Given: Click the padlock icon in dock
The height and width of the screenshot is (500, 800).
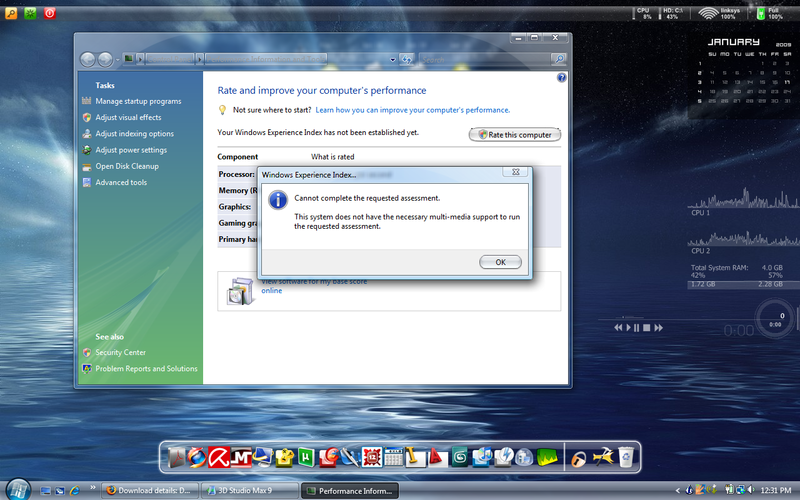Looking at the screenshot, I should click(x=579, y=459).
